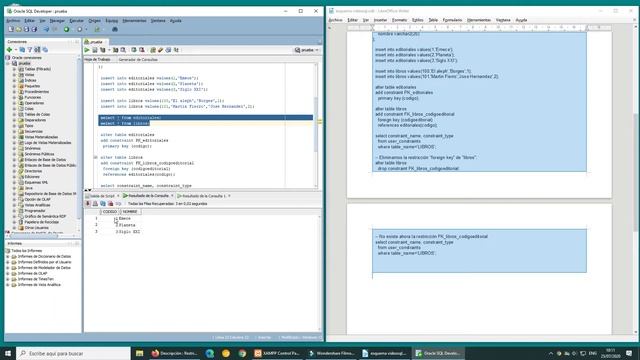
Task: Click the prueba worksheet document tab
Action: (x=96, y=42)
